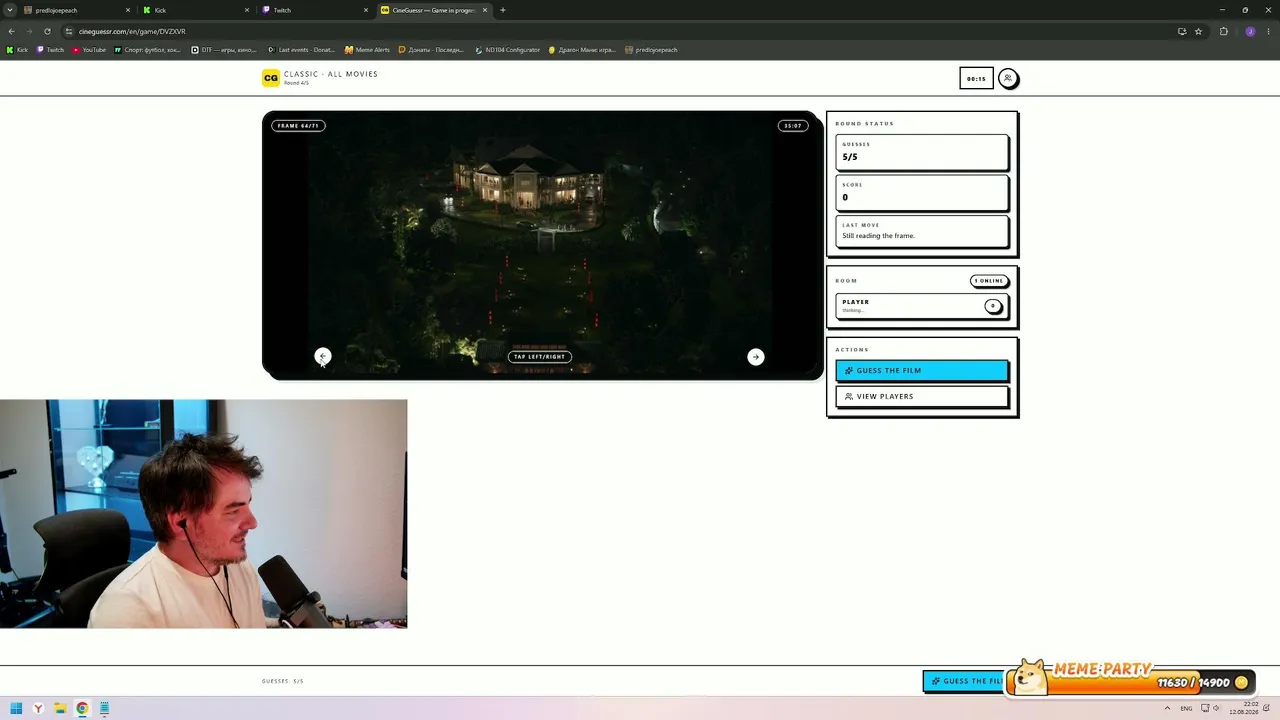Click the Last Move status box

pos(922,232)
